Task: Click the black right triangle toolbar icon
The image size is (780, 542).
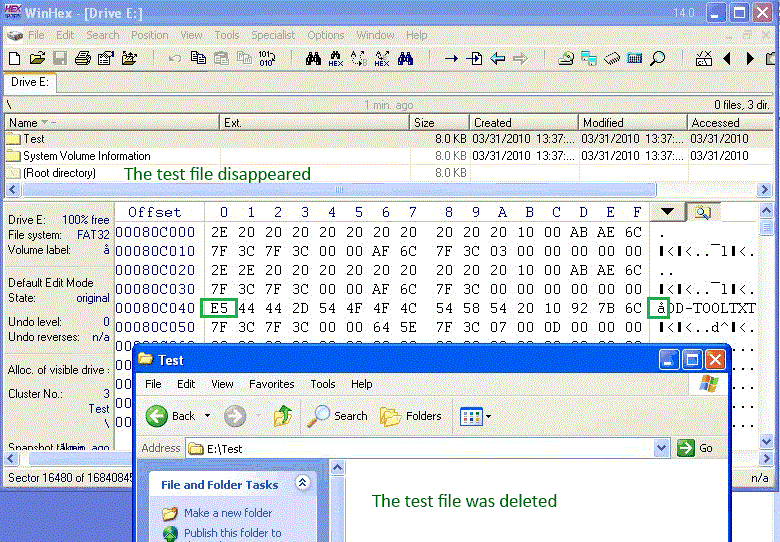Action: [x=750, y=59]
